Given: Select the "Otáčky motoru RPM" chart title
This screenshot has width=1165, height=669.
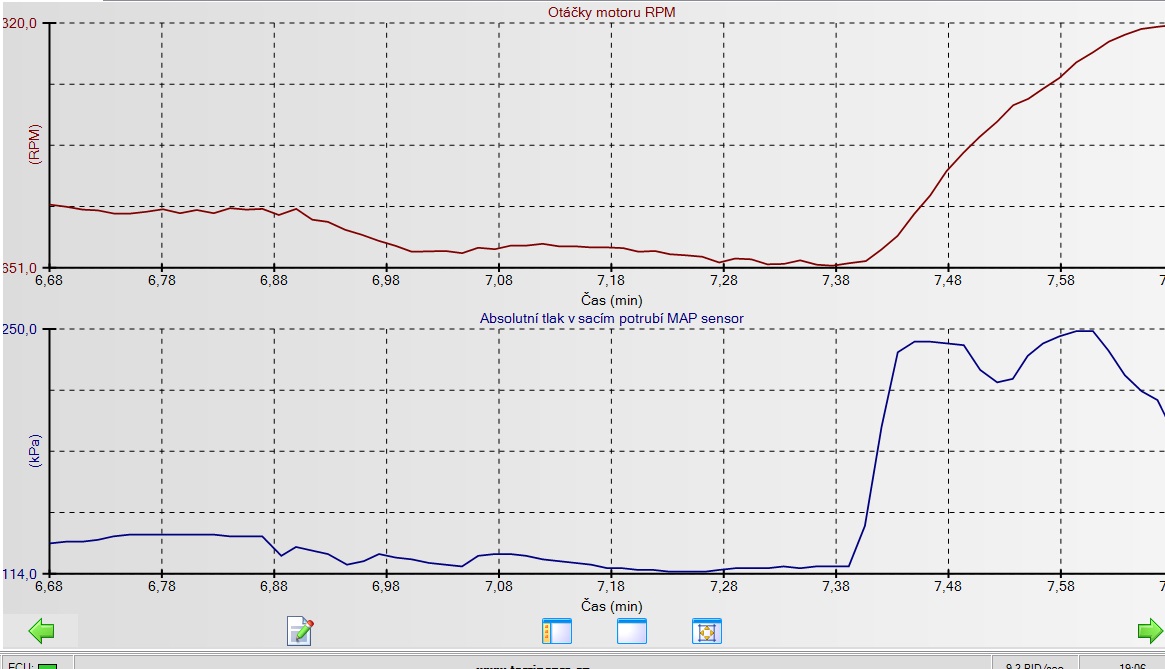Looking at the screenshot, I should (x=611, y=12).
